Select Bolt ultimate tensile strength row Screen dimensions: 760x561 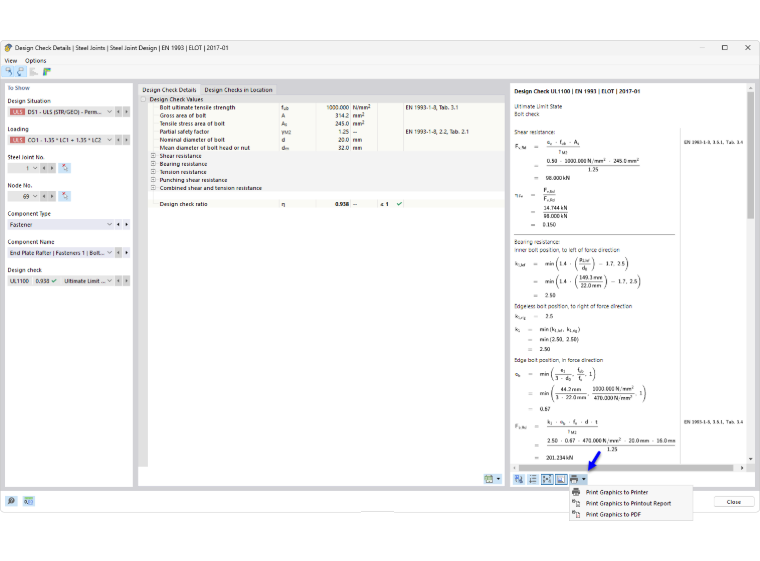pos(326,108)
